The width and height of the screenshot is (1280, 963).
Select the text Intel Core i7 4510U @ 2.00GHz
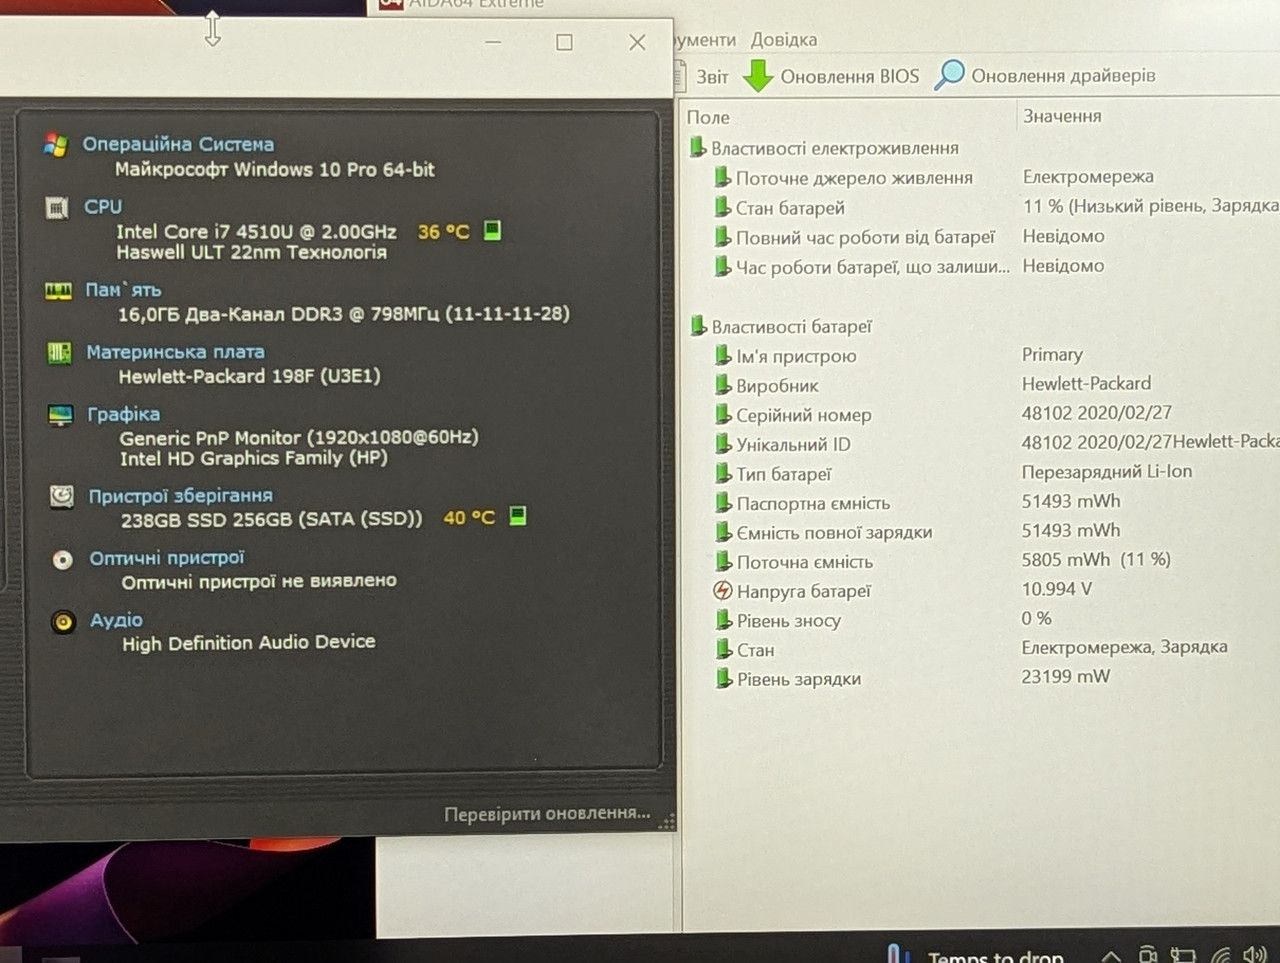(256, 232)
